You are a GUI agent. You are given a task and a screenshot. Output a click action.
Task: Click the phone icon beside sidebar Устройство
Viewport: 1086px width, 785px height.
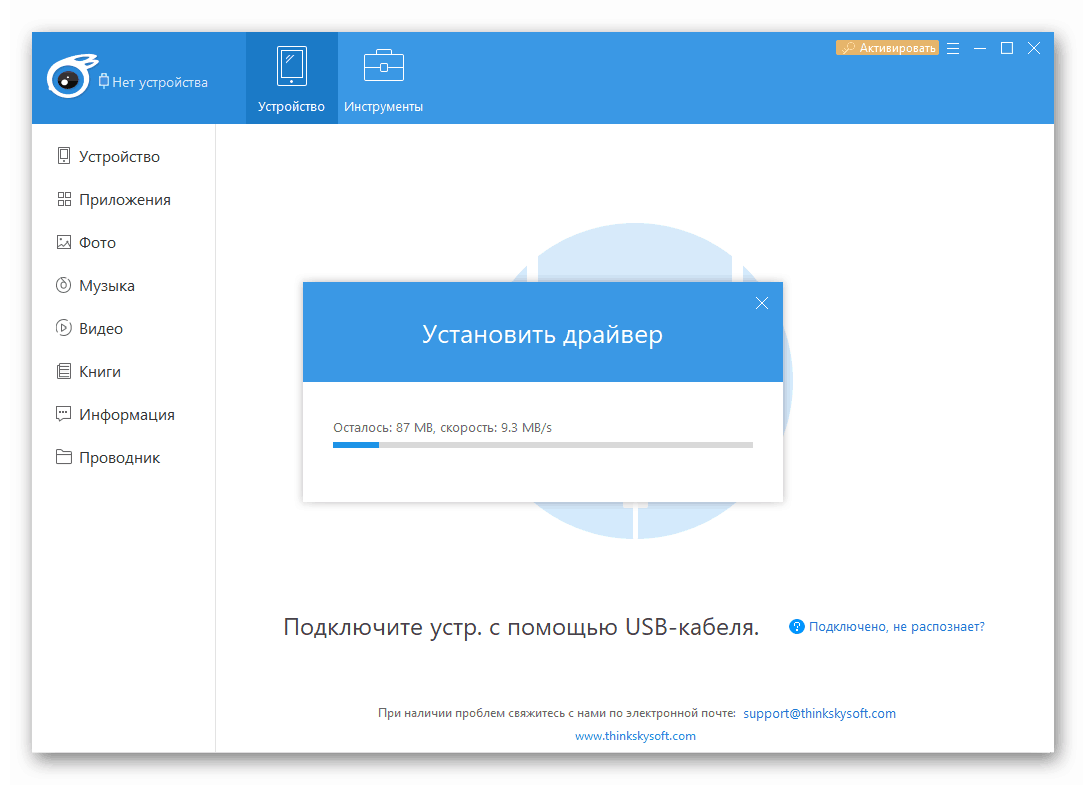tap(64, 156)
